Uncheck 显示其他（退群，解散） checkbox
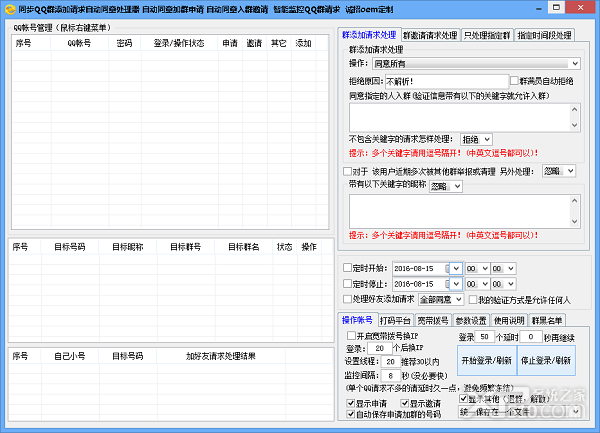 click(463, 399)
